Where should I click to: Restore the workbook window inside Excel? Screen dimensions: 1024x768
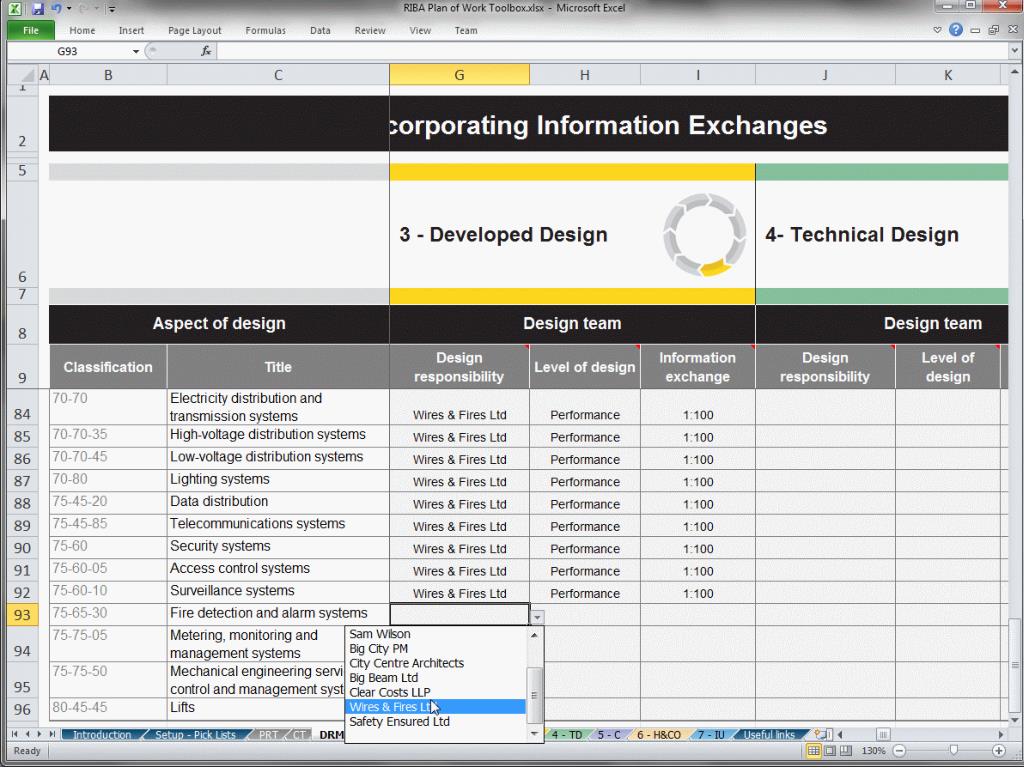(x=994, y=30)
